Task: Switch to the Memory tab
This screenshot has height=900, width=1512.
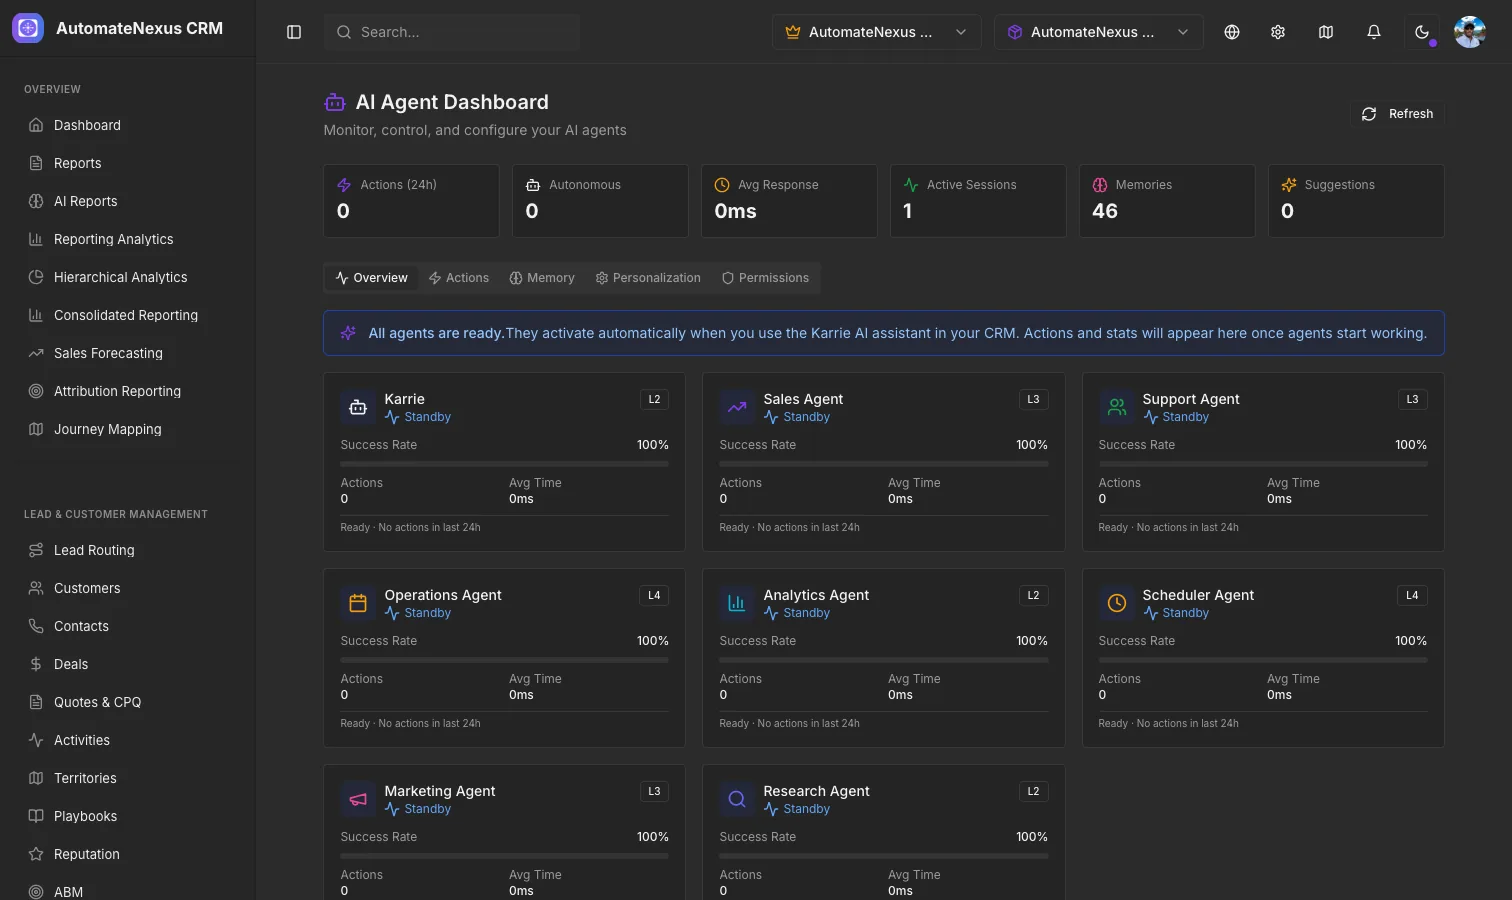Action: (x=542, y=278)
